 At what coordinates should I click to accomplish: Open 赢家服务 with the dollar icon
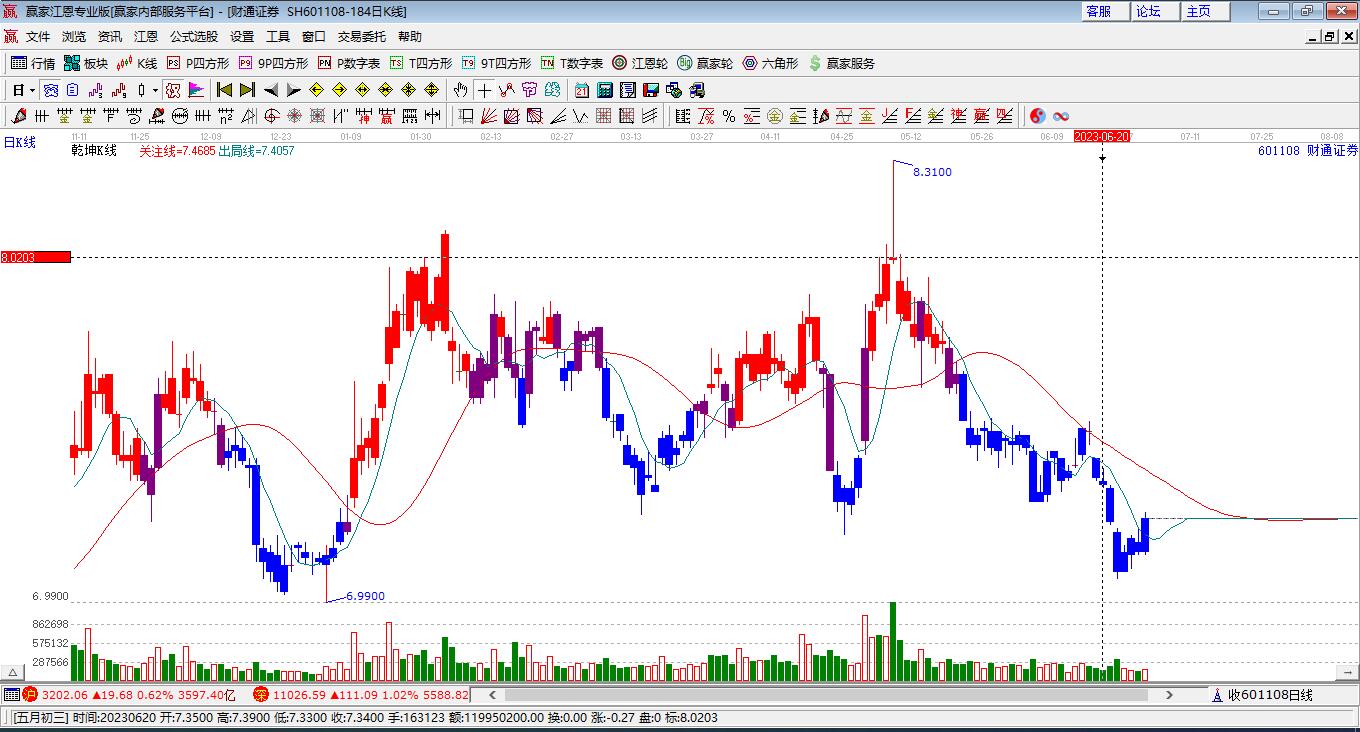(x=841, y=63)
